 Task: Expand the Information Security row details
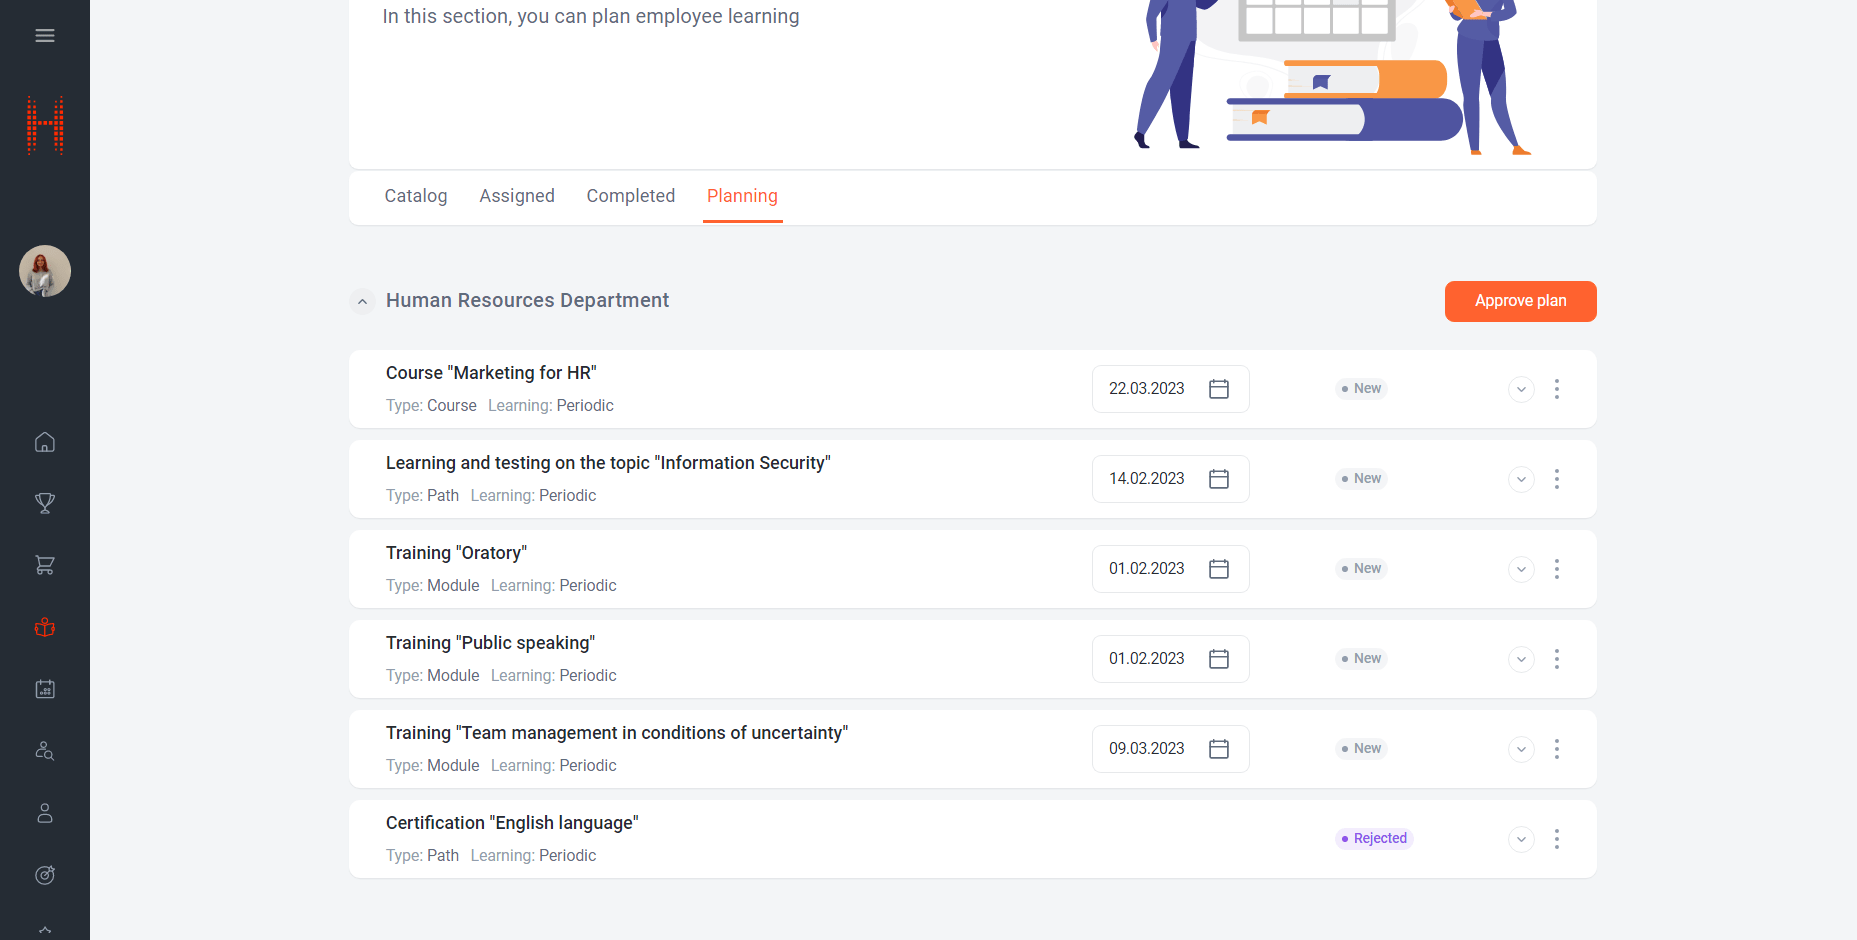tap(1520, 479)
